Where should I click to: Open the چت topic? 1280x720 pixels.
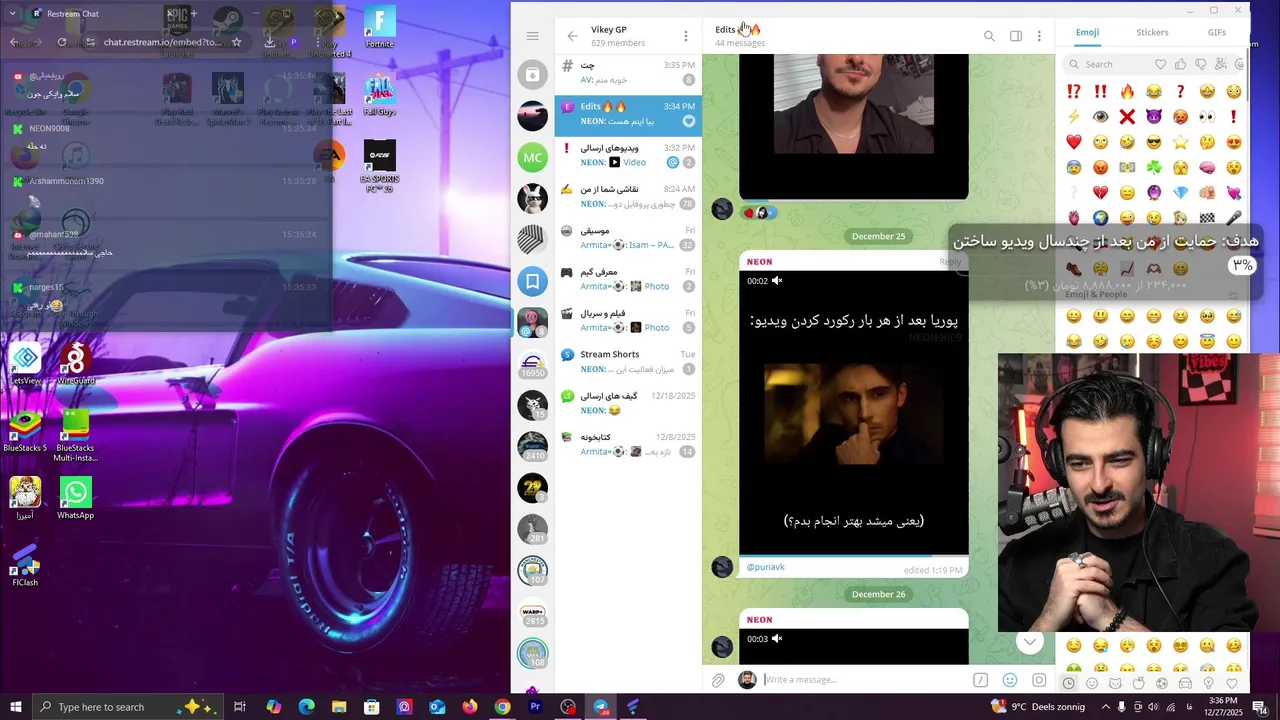(x=628, y=73)
